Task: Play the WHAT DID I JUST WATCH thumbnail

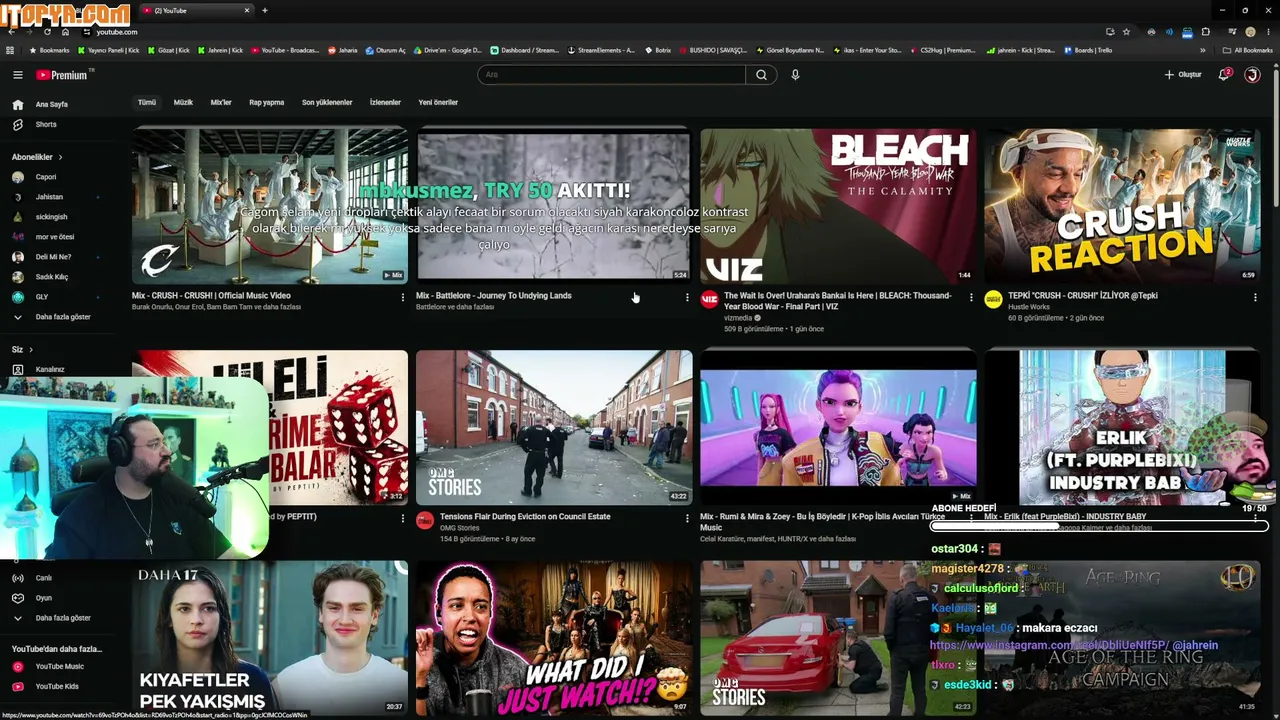Action: point(554,637)
